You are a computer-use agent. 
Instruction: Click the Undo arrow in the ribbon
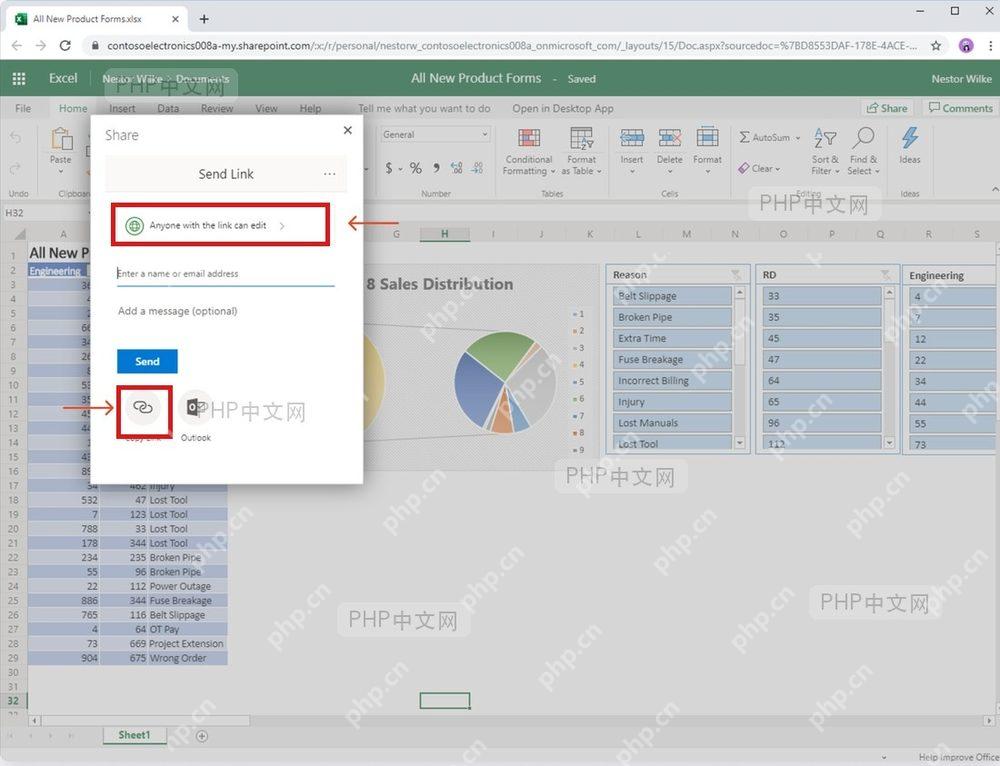pyautogui.click(x=16, y=137)
